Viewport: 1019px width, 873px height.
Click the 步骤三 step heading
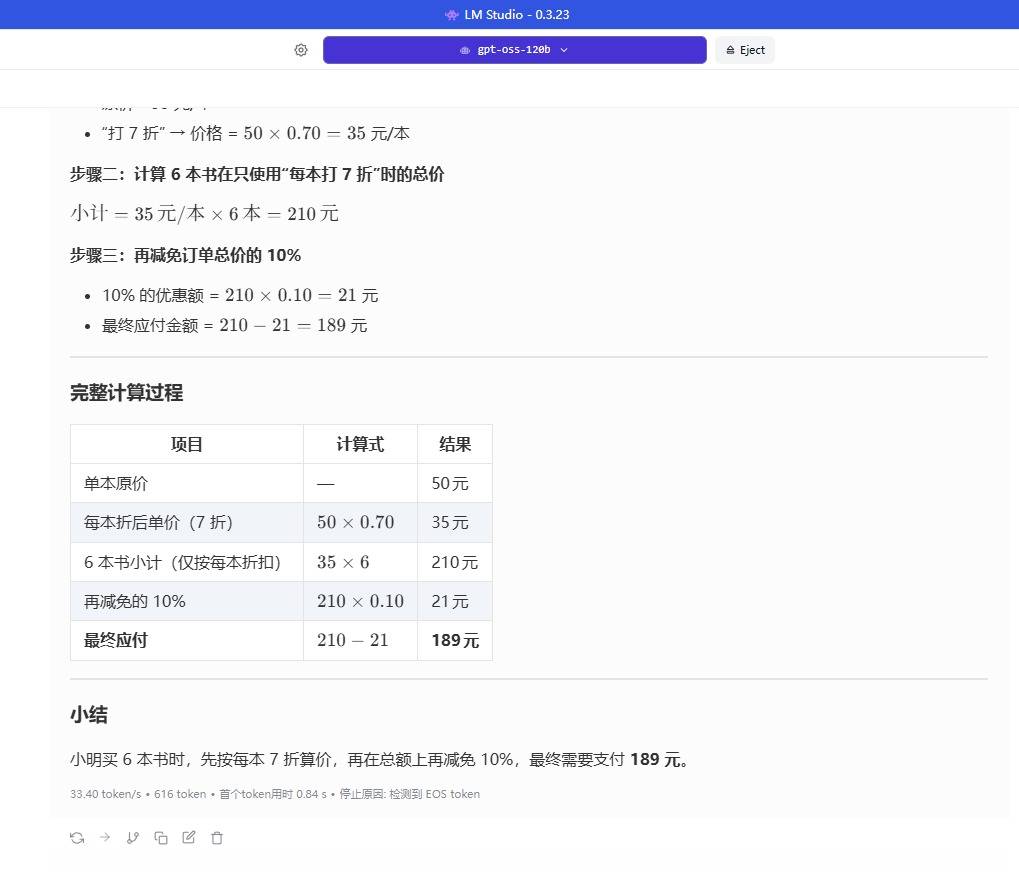point(185,255)
